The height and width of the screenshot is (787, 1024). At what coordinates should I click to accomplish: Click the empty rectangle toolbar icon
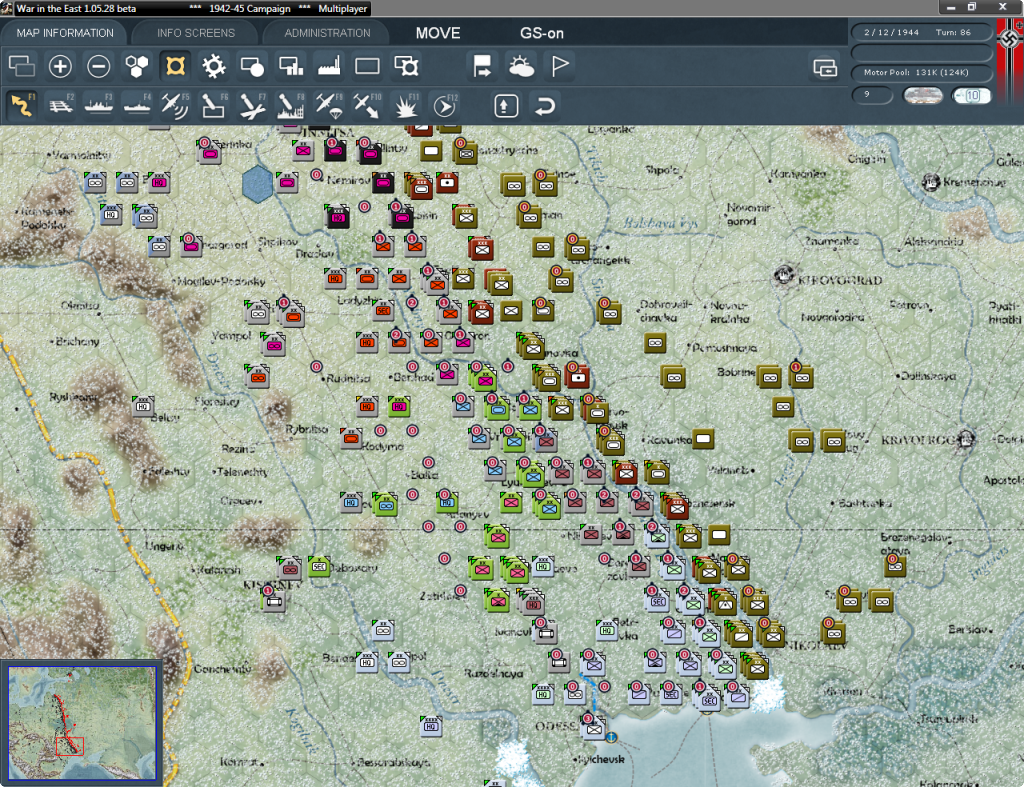click(367, 66)
